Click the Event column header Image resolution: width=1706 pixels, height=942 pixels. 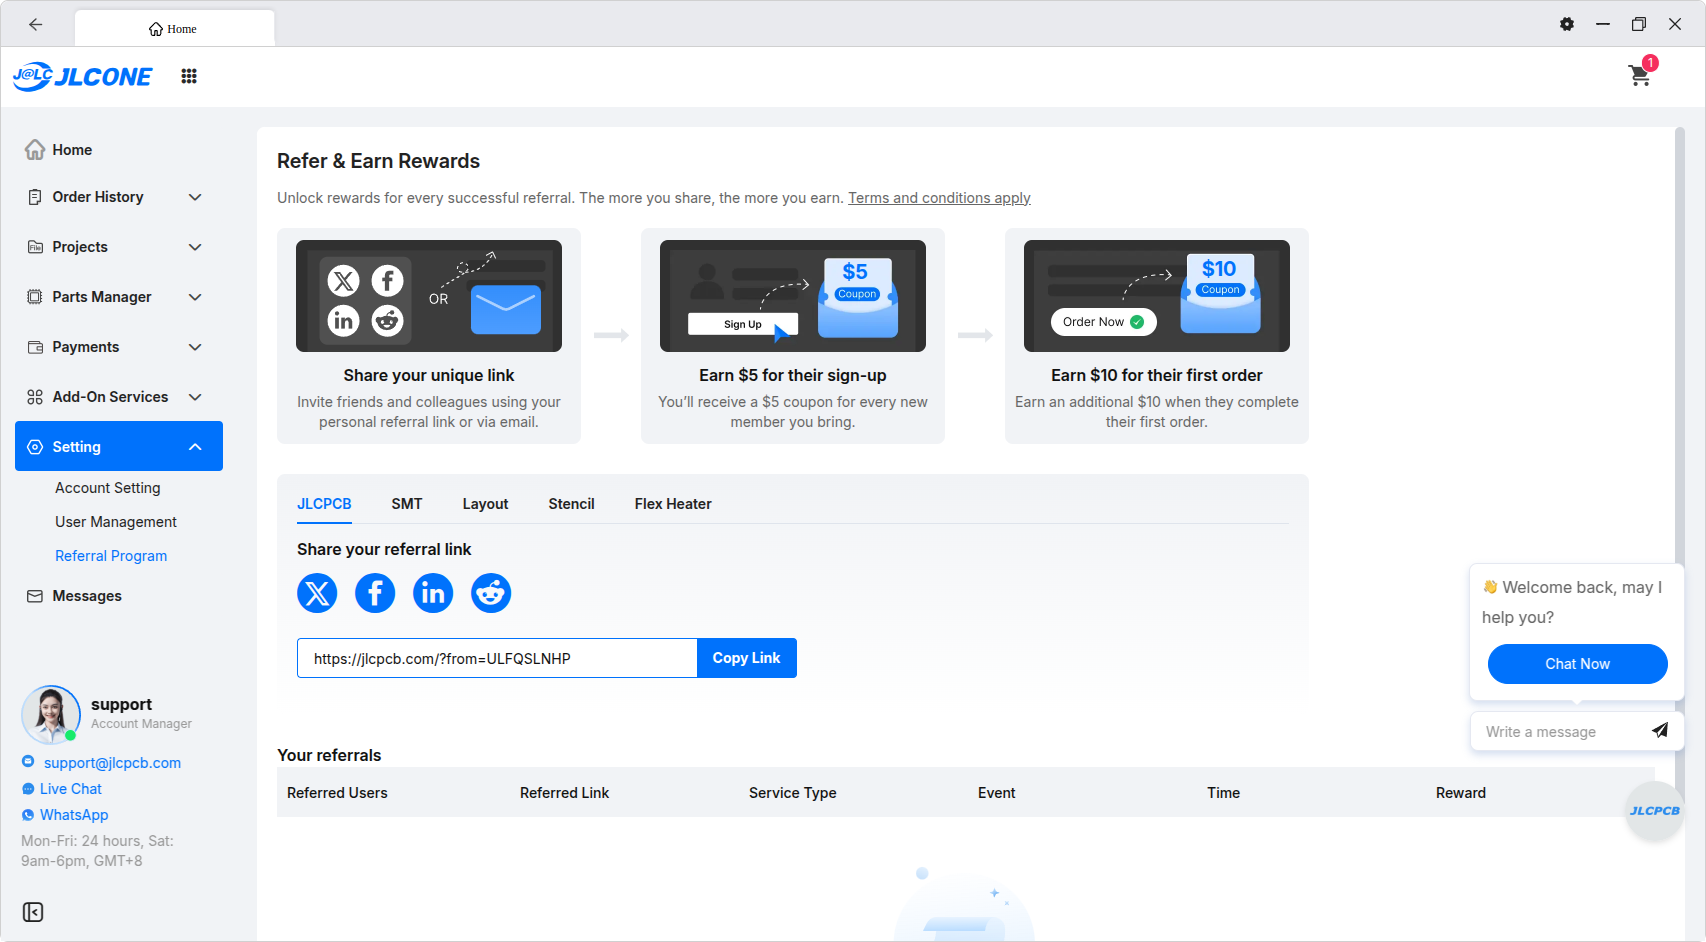click(x=997, y=793)
